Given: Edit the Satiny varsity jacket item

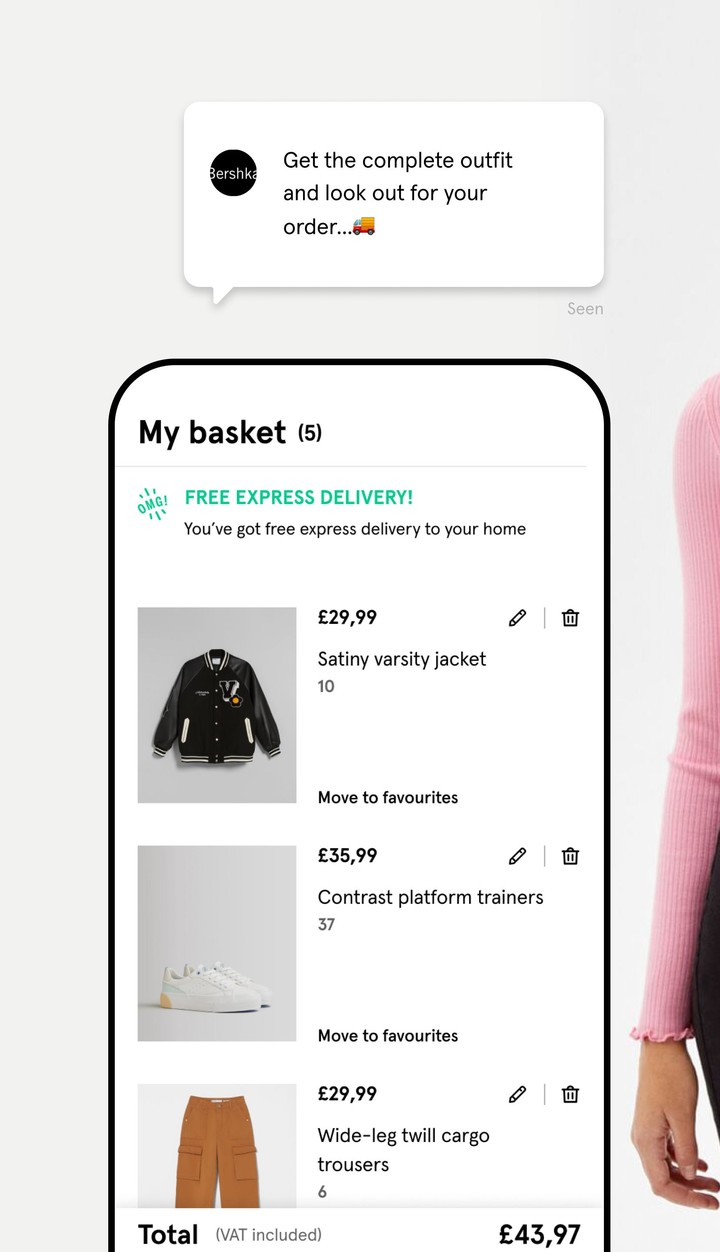Looking at the screenshot, I should (x=517, y=618).
